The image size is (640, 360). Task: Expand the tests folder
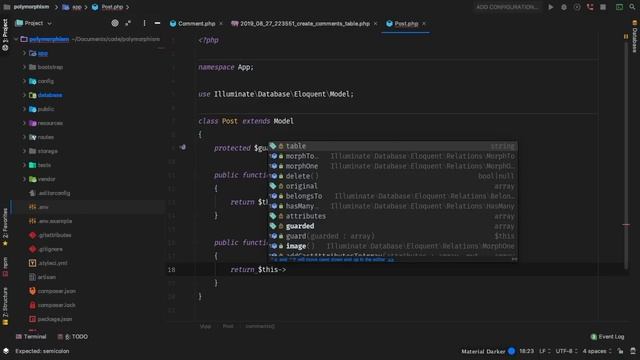tap(24, 165)
